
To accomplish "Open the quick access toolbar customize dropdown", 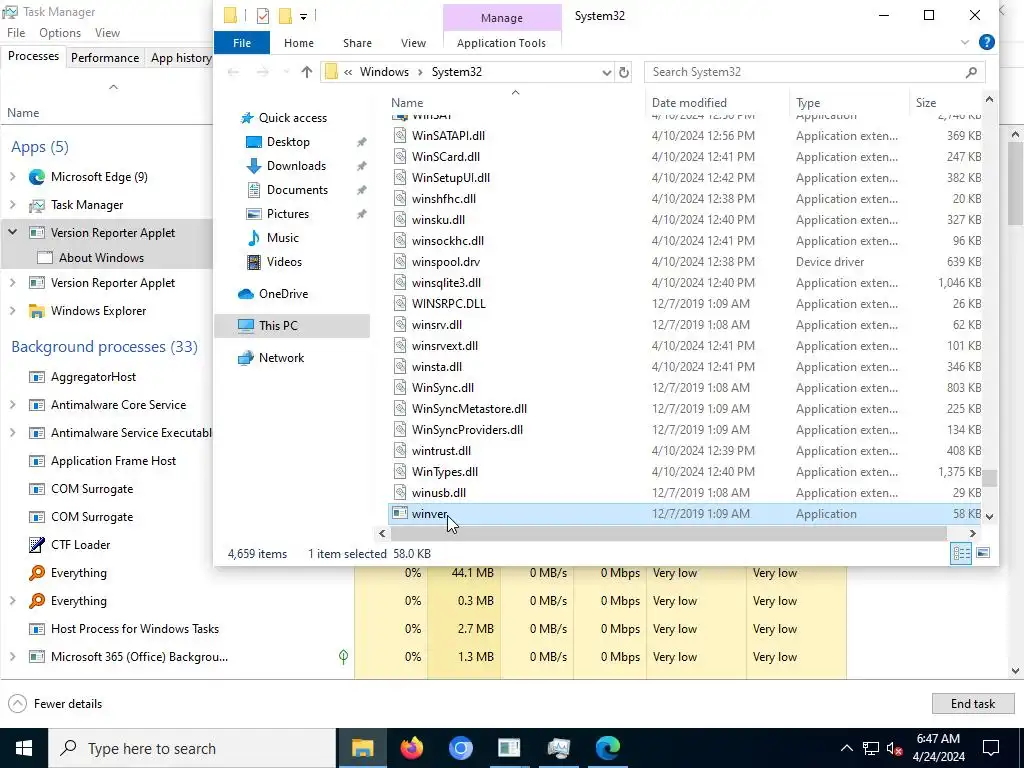I will pos(304,16).
